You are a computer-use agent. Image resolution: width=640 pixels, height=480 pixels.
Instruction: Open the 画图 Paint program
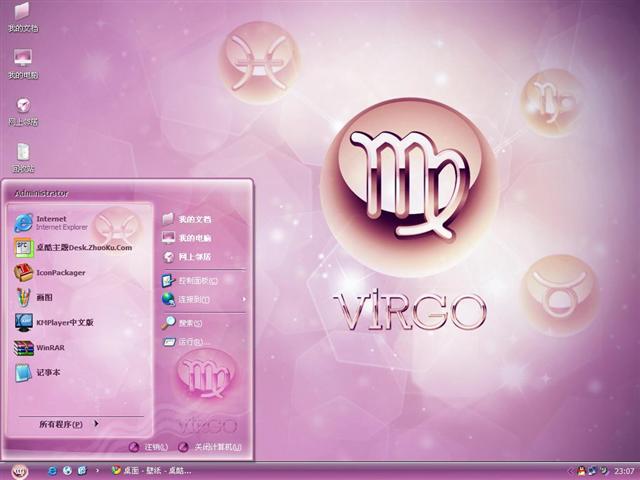(44, 297)
